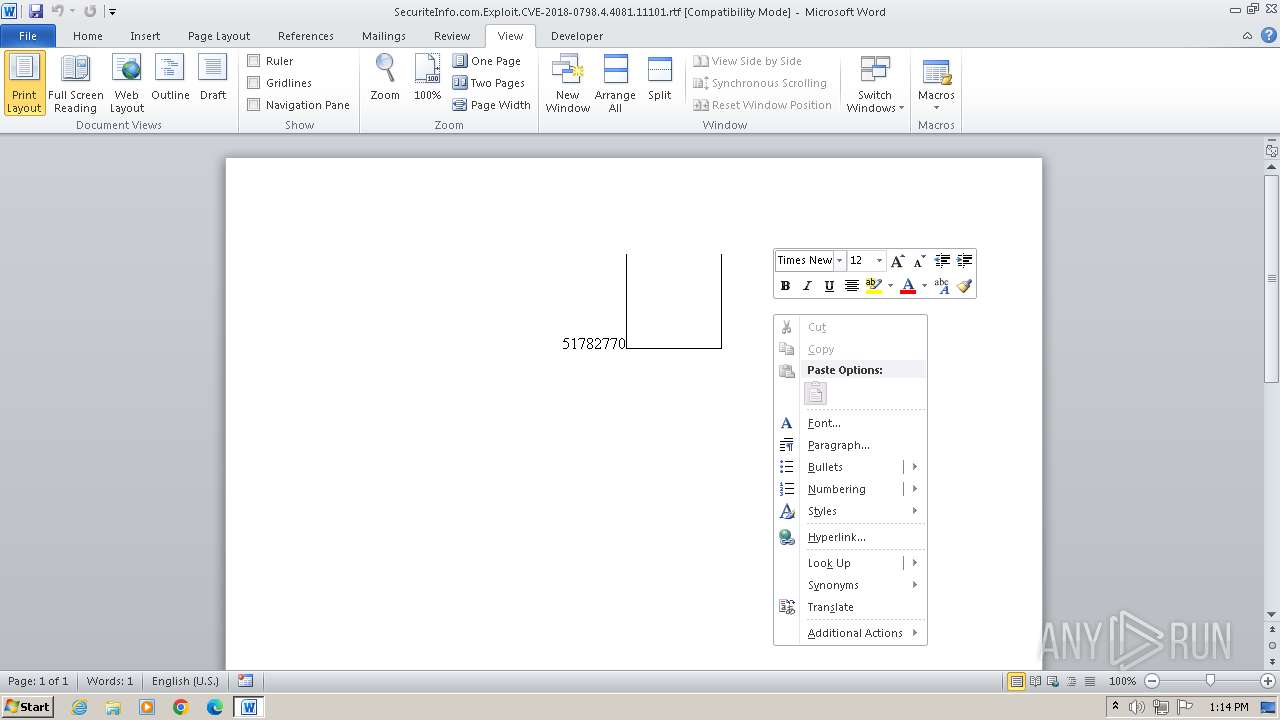Click macro recording icon in status bar
Screen dimensions: 1280x720
pos(246,681)
